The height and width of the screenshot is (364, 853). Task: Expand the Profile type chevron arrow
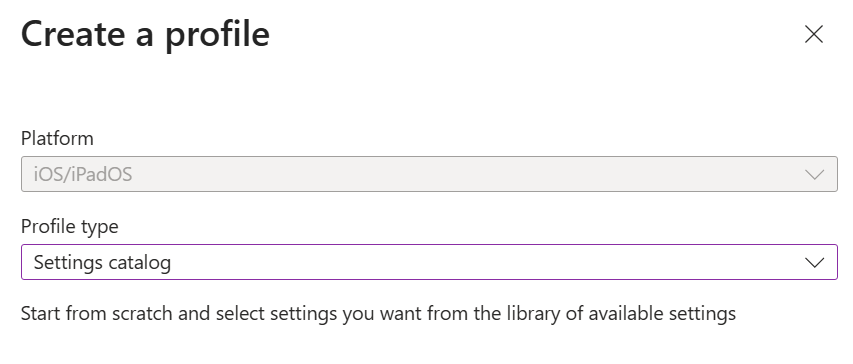coord(814,263)
